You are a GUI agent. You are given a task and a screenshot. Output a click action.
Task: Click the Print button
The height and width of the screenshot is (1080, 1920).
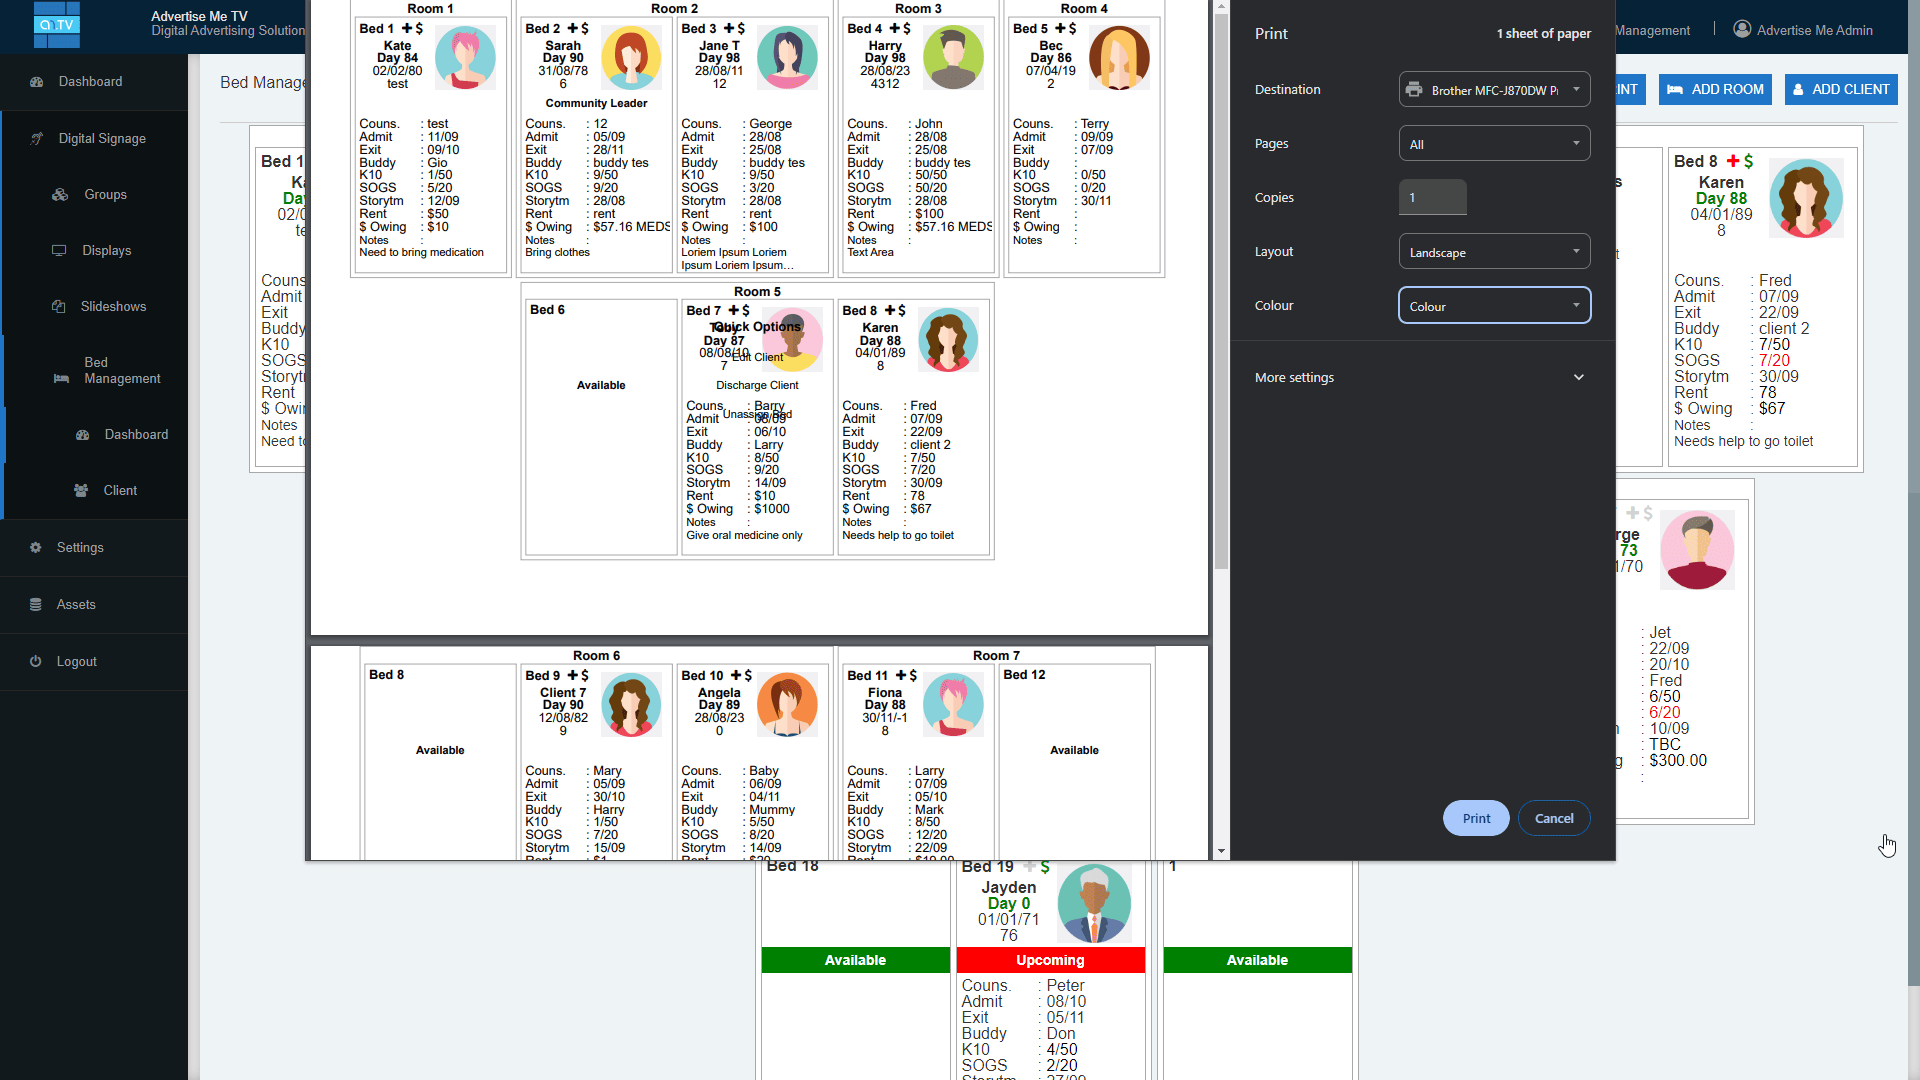1476,818
